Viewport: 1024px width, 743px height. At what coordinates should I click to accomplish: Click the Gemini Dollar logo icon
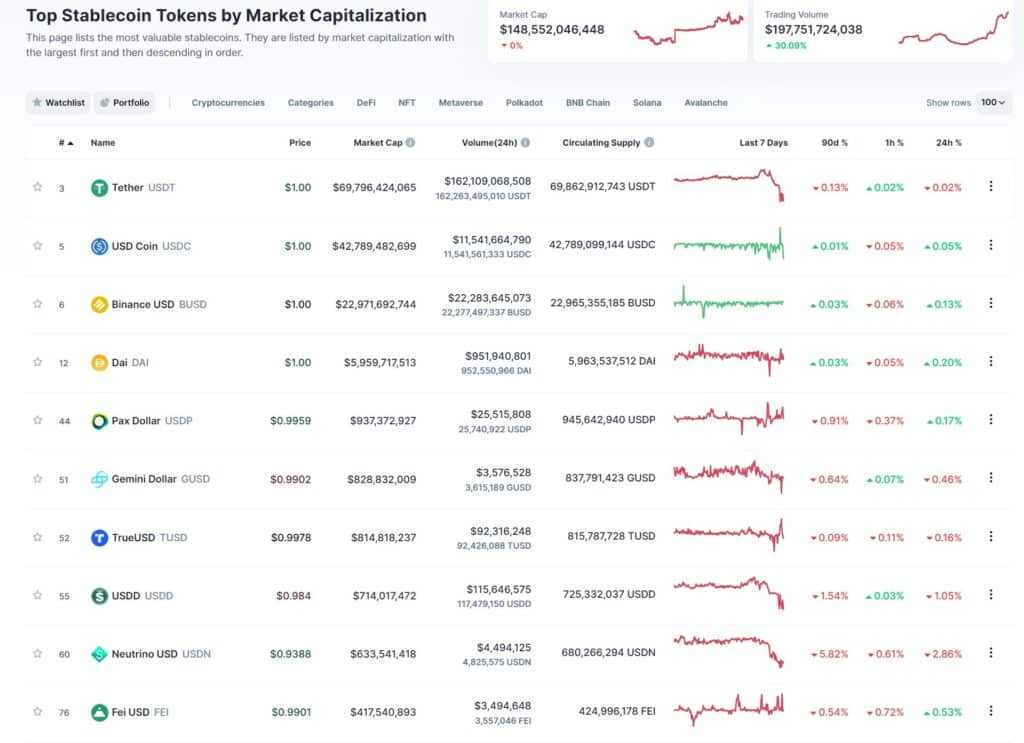point(99,479)
